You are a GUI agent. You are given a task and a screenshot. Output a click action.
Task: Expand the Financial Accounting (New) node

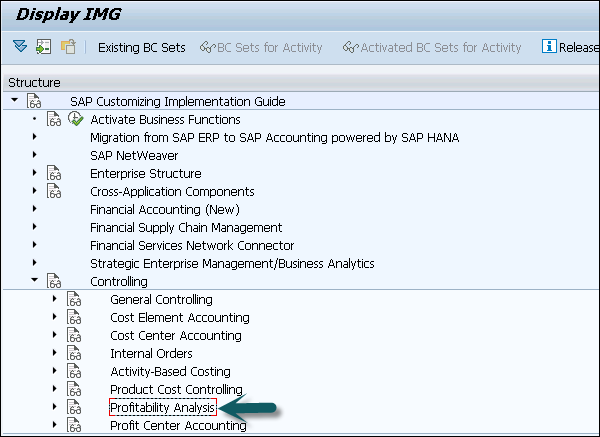34,210
